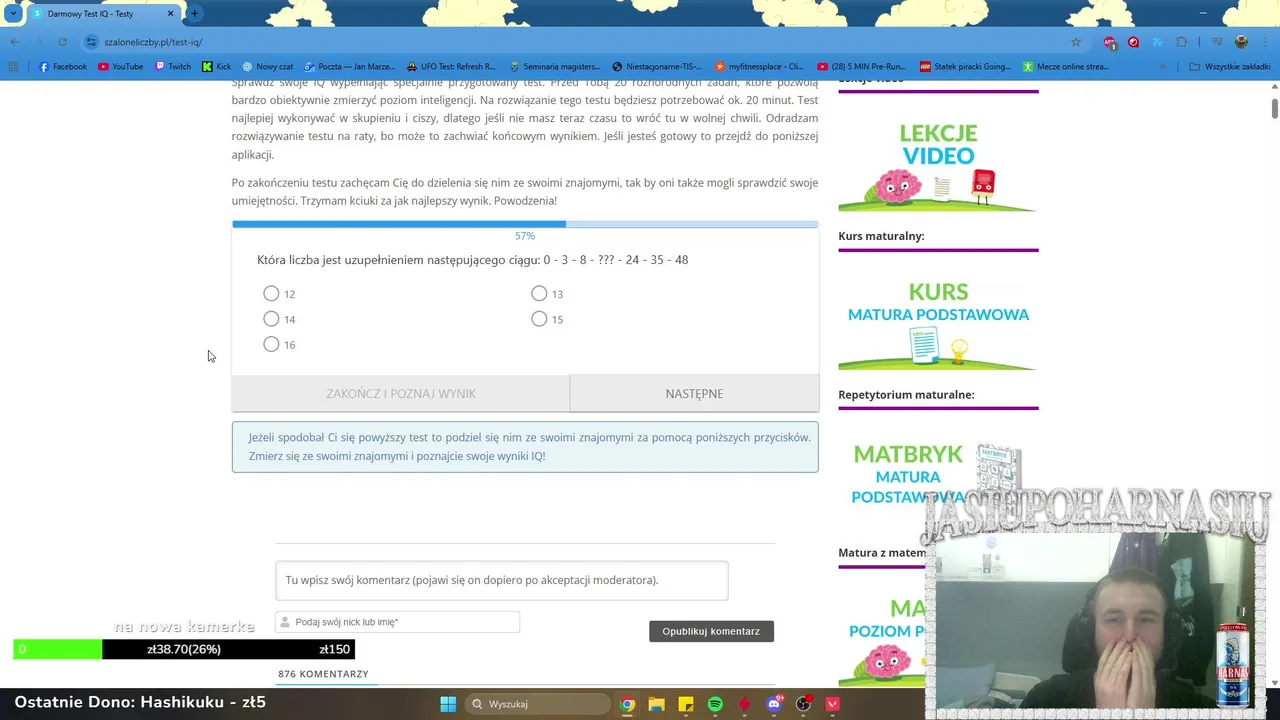The width and height of the screenshot is (1280, 720).
Task: Open OBS Studio from the taskbar
Action: coord(803,704)
